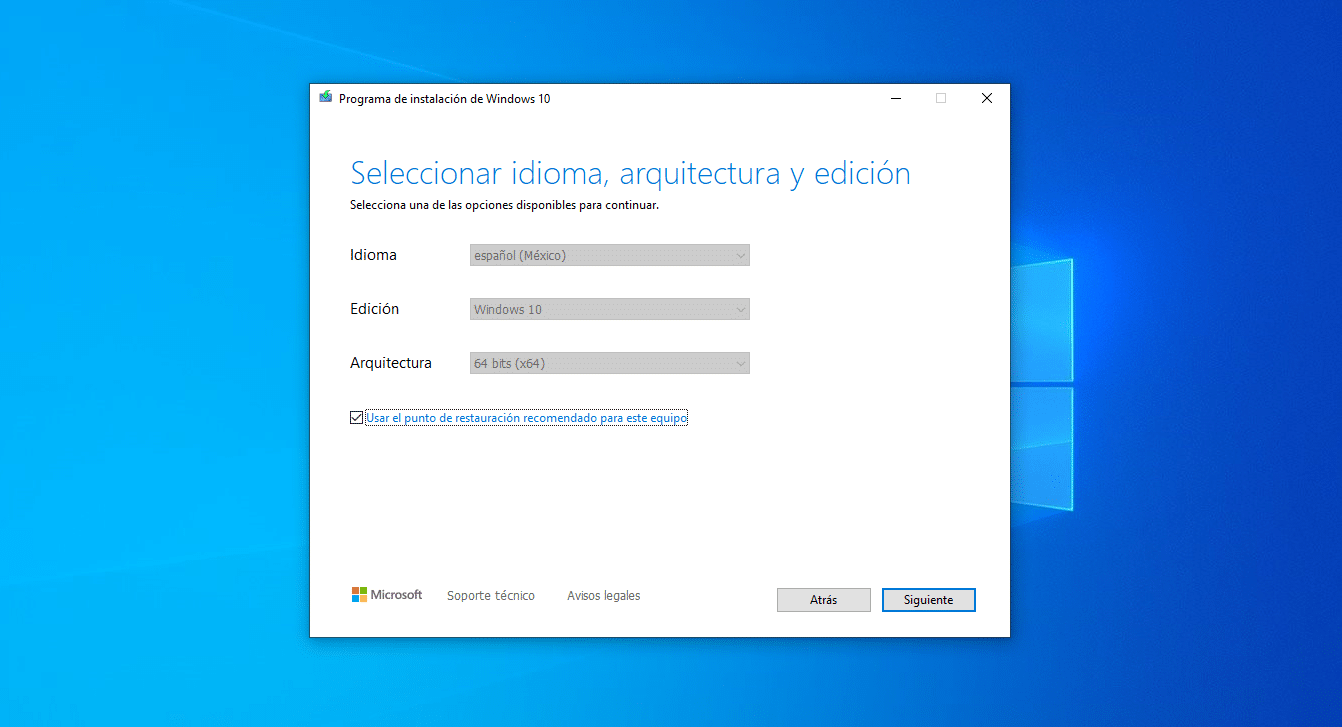Click the Idioma field label

pos(373,255)
